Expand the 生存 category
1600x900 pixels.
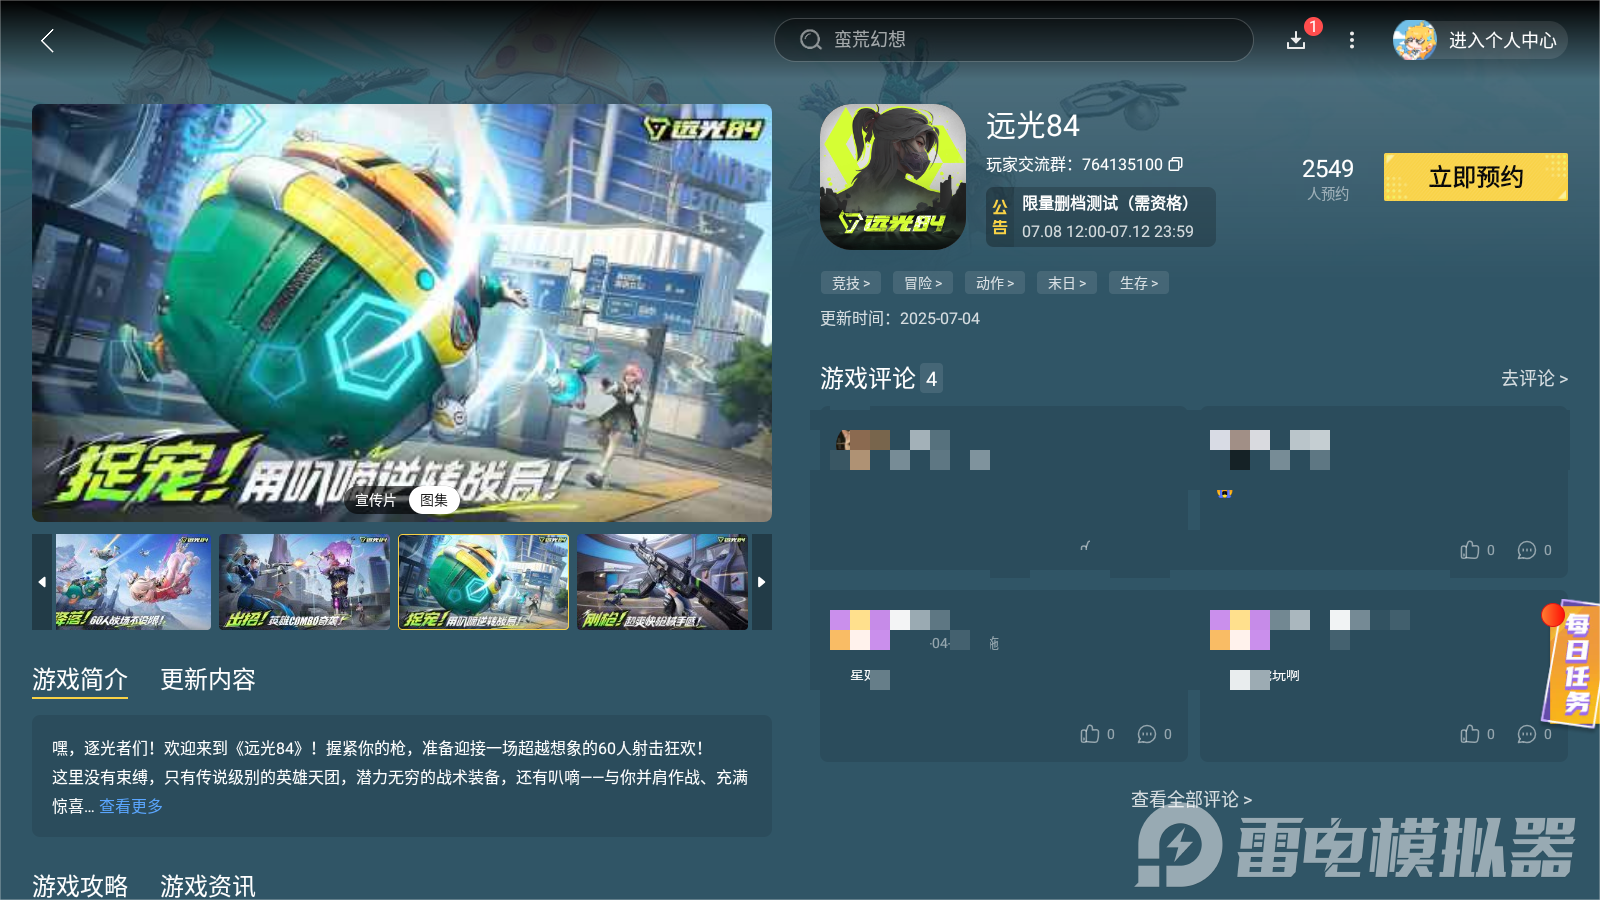(1138, 283)
